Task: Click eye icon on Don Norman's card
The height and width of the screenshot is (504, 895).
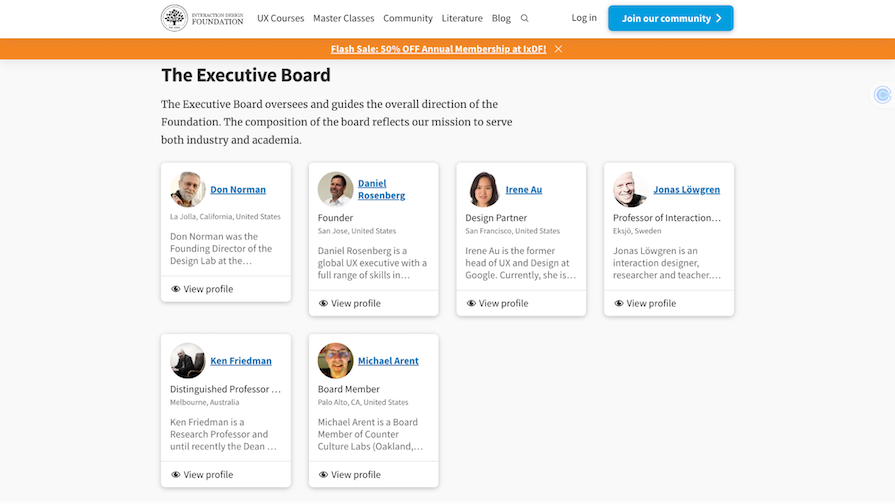Action: 176,289
